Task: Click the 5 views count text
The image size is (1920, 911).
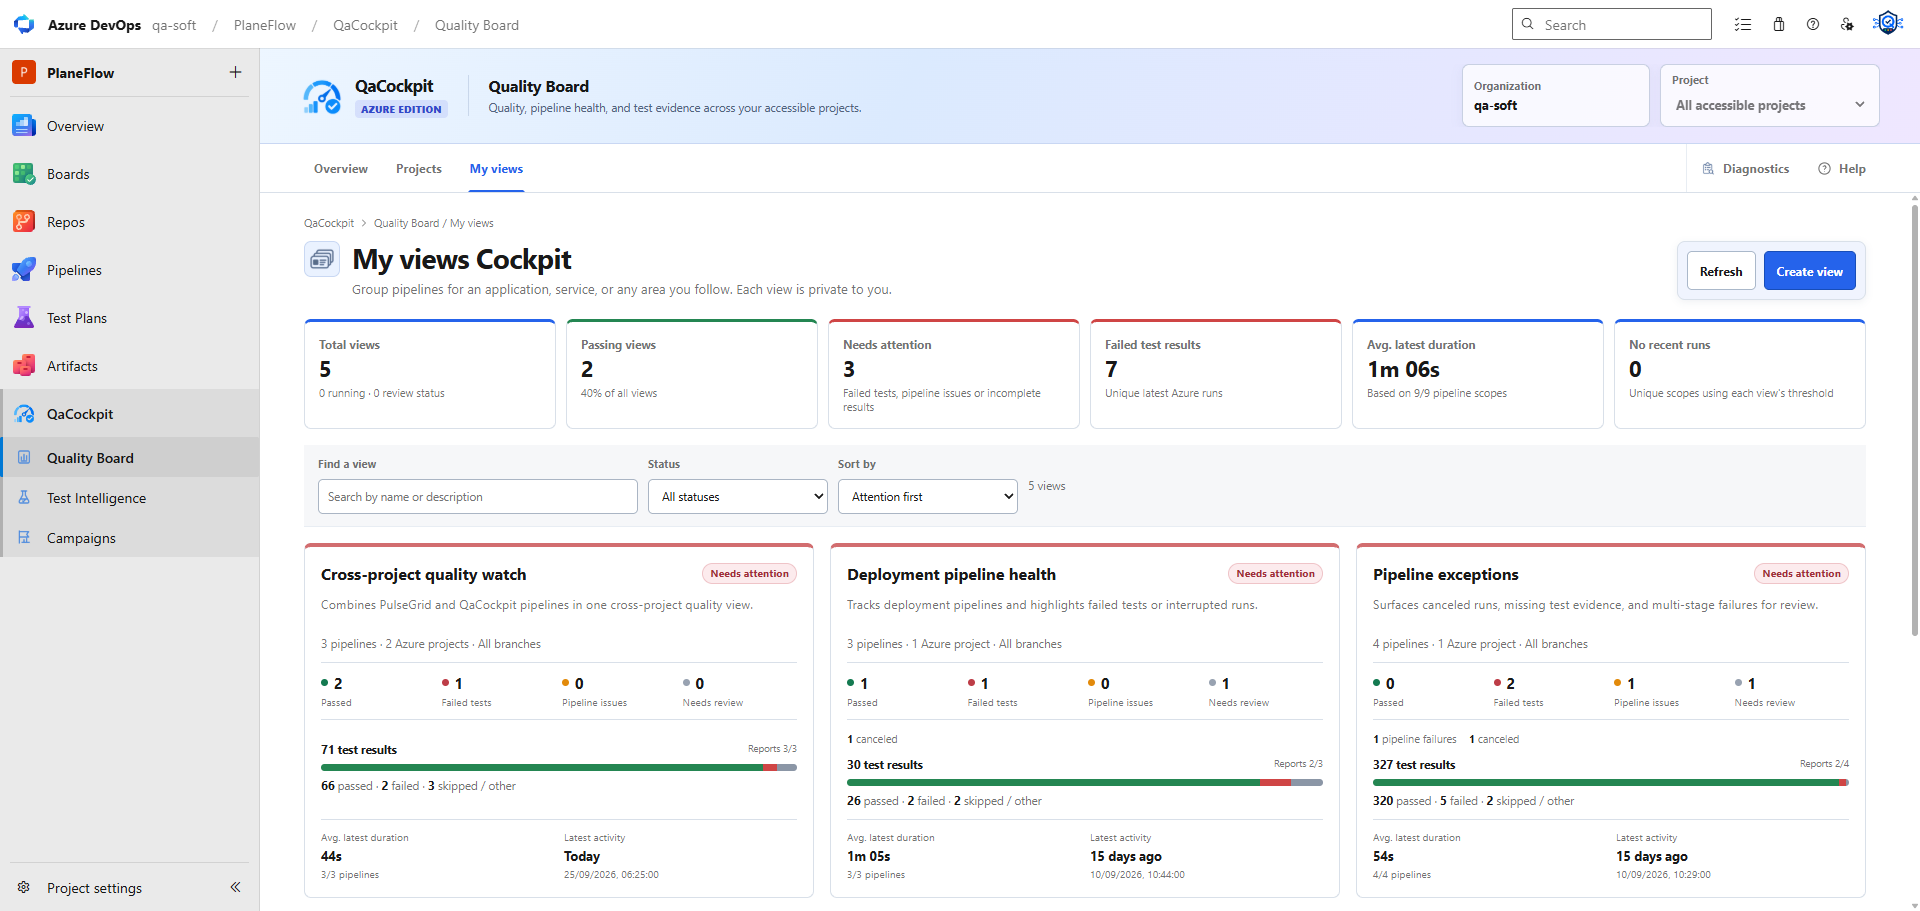Action: 1047,486
